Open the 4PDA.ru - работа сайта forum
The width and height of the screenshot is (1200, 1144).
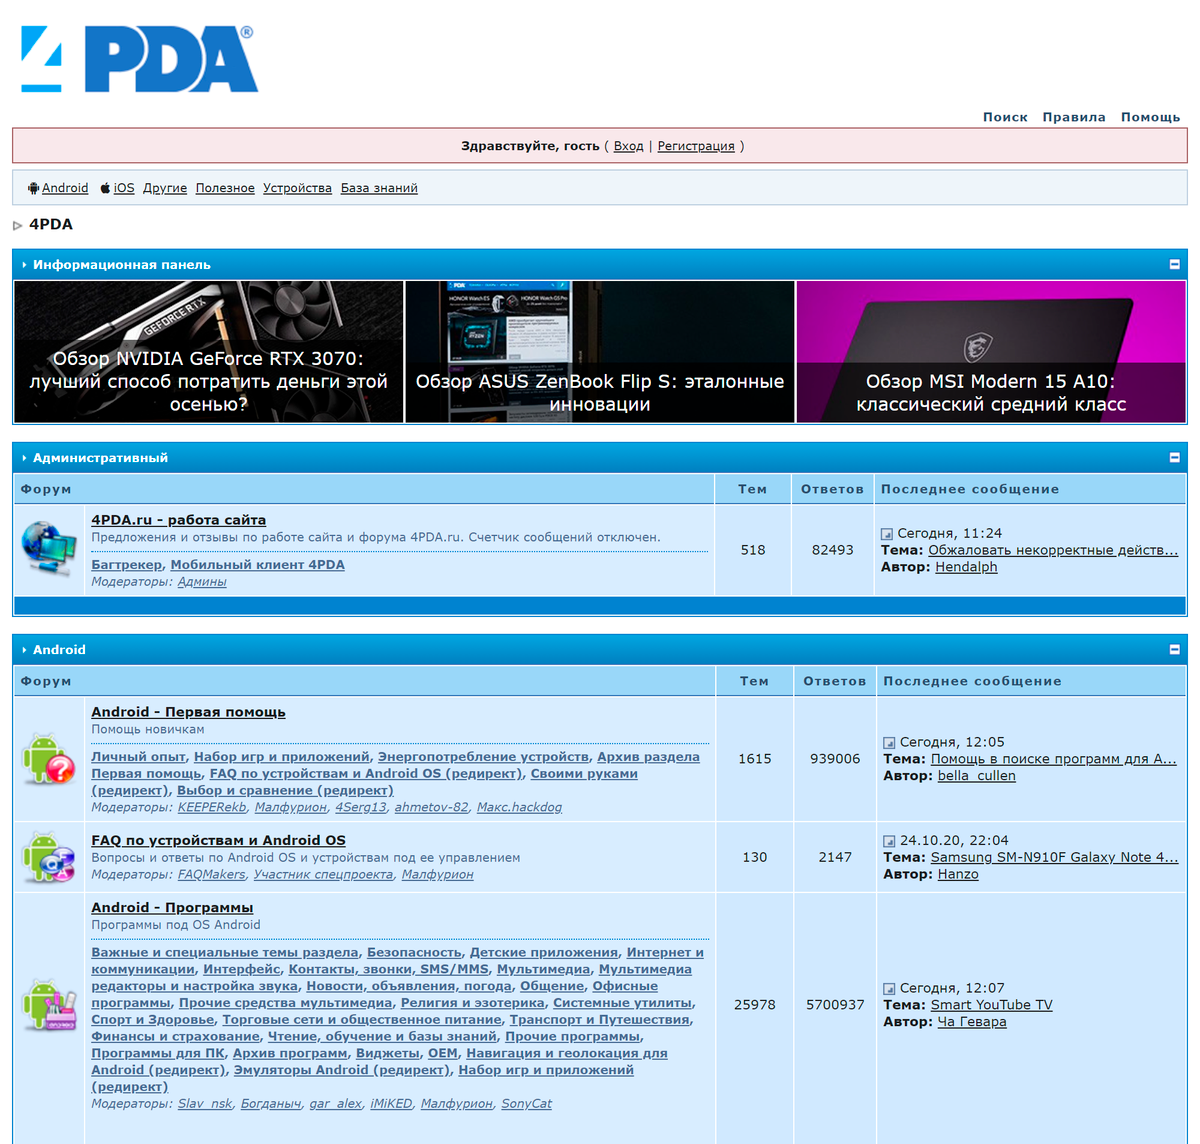pos(178,520)
